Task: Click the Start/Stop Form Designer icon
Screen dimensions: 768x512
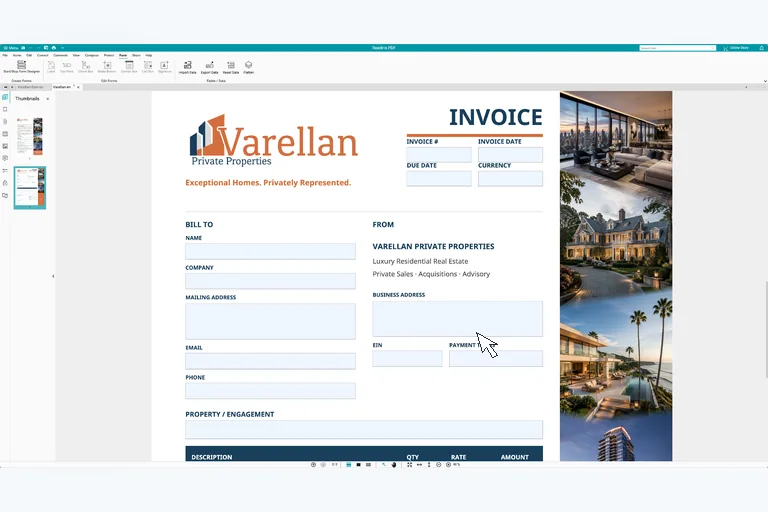Action: 22,67
